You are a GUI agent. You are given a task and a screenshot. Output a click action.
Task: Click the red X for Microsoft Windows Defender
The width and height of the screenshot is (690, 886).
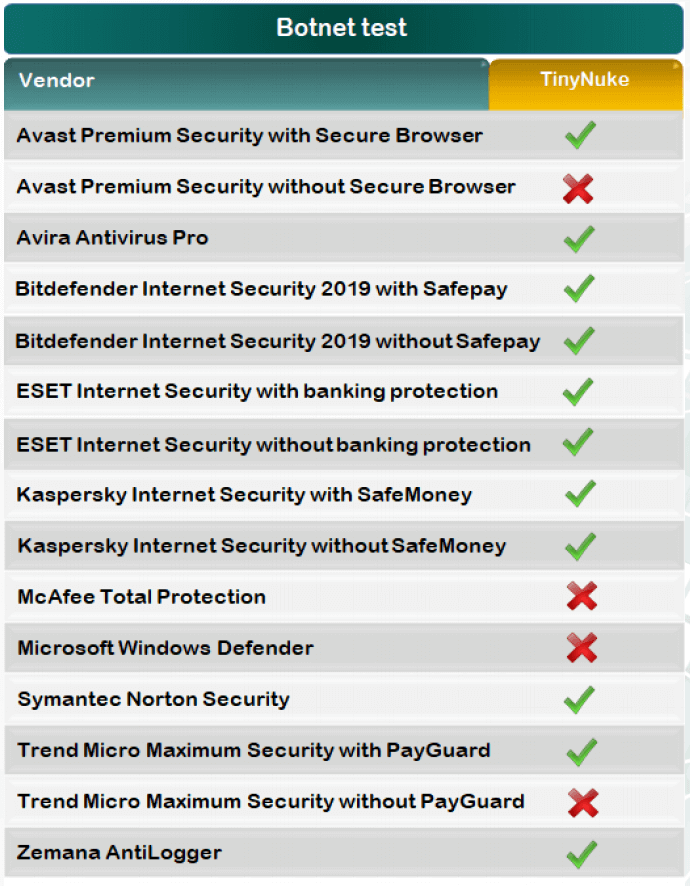click(581, 648)
